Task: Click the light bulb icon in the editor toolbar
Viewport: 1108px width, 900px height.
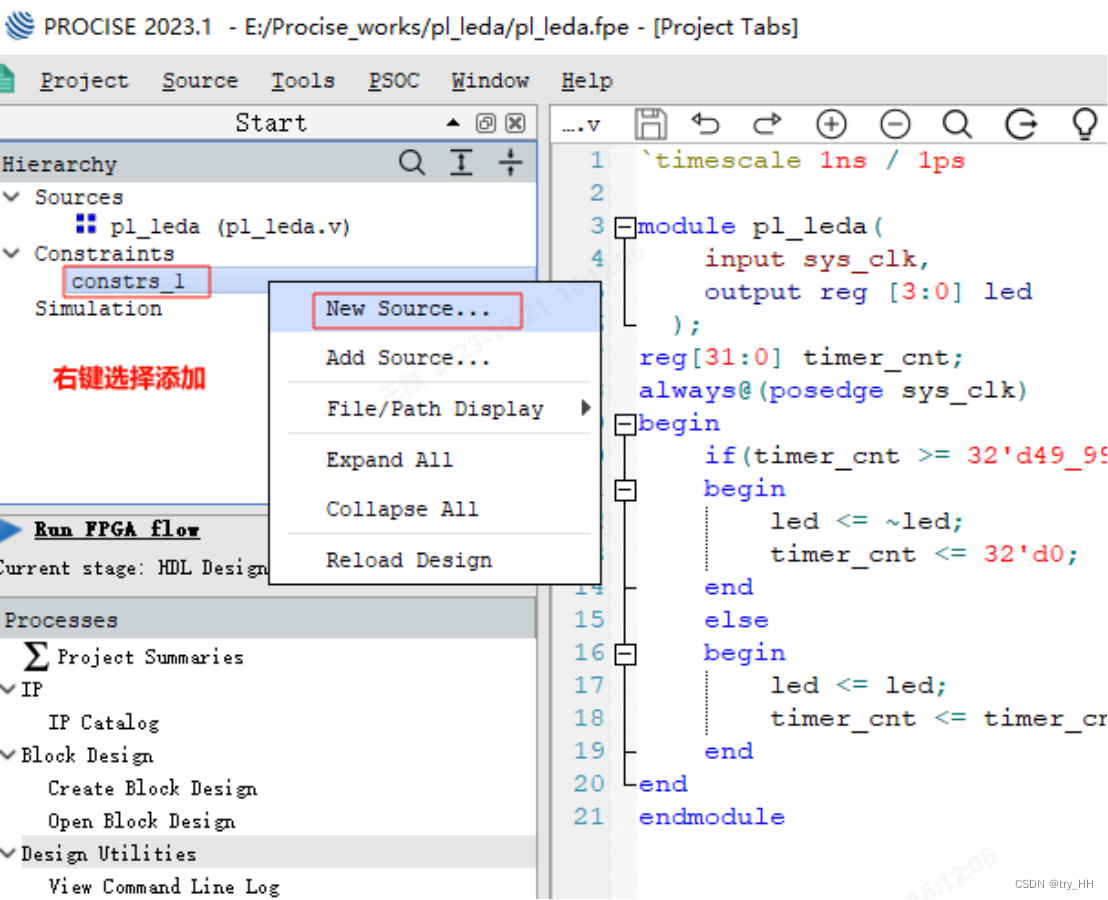Action: click(1085, 124)
